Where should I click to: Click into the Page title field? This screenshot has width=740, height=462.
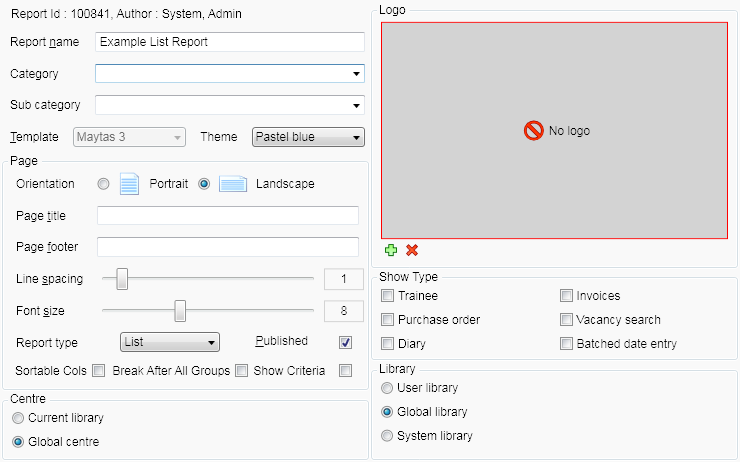click(227, 216)
